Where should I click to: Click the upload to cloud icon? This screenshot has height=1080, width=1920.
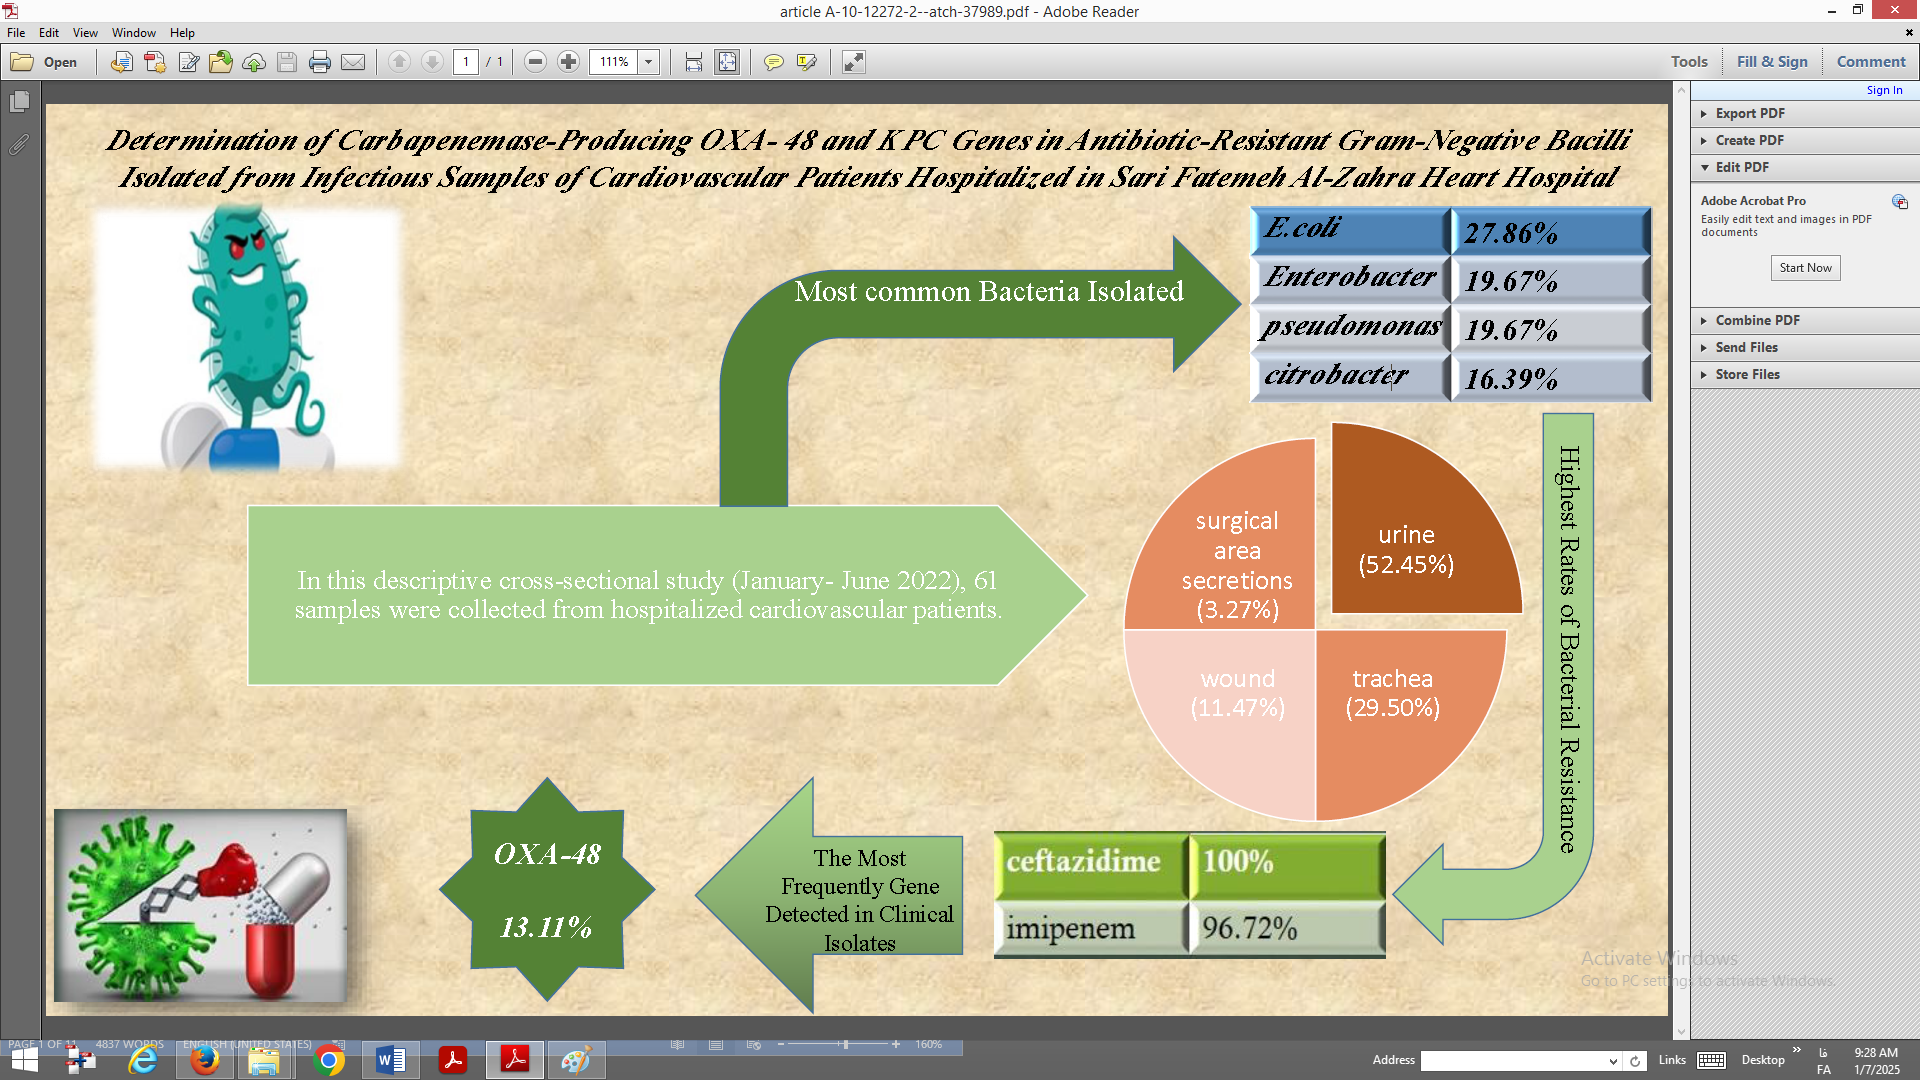[x=254, y=62]
